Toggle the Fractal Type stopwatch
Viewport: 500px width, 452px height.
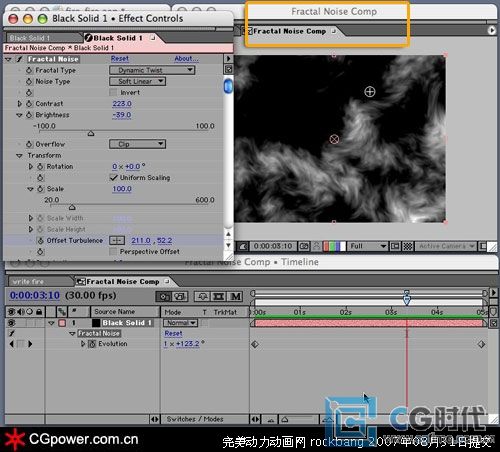click(29, 70)
